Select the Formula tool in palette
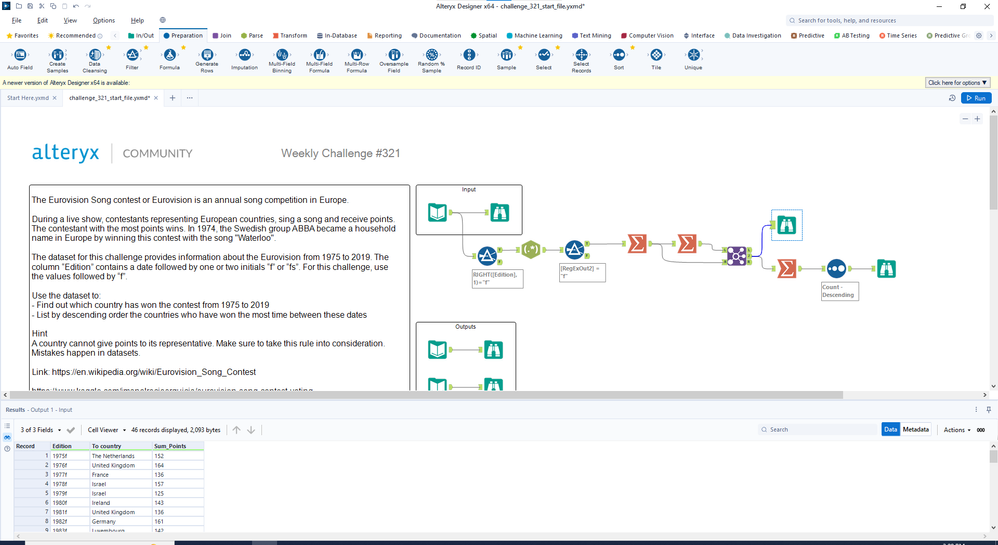Image resolution: width=998 pixels, height=545 pixels. tap(169, 59)
